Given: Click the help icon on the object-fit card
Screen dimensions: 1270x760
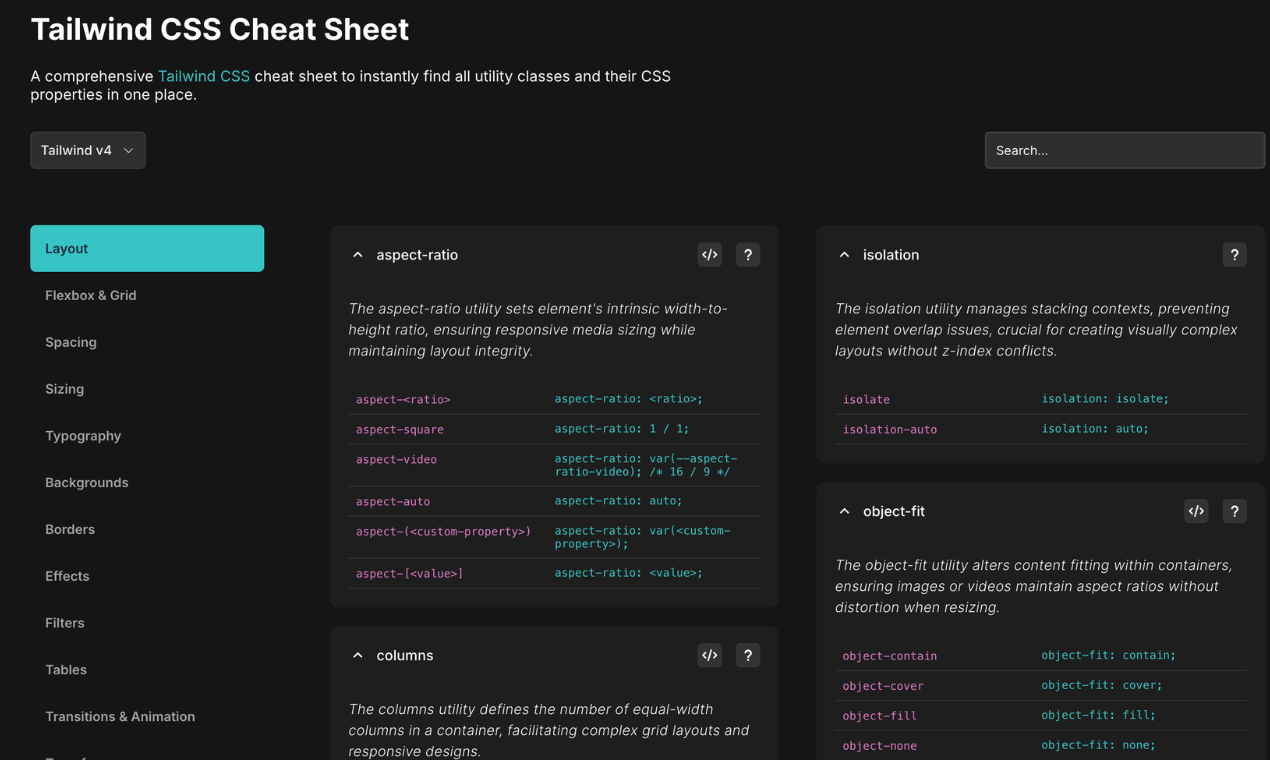Looking at the screenshot, I should (1234, 511).
